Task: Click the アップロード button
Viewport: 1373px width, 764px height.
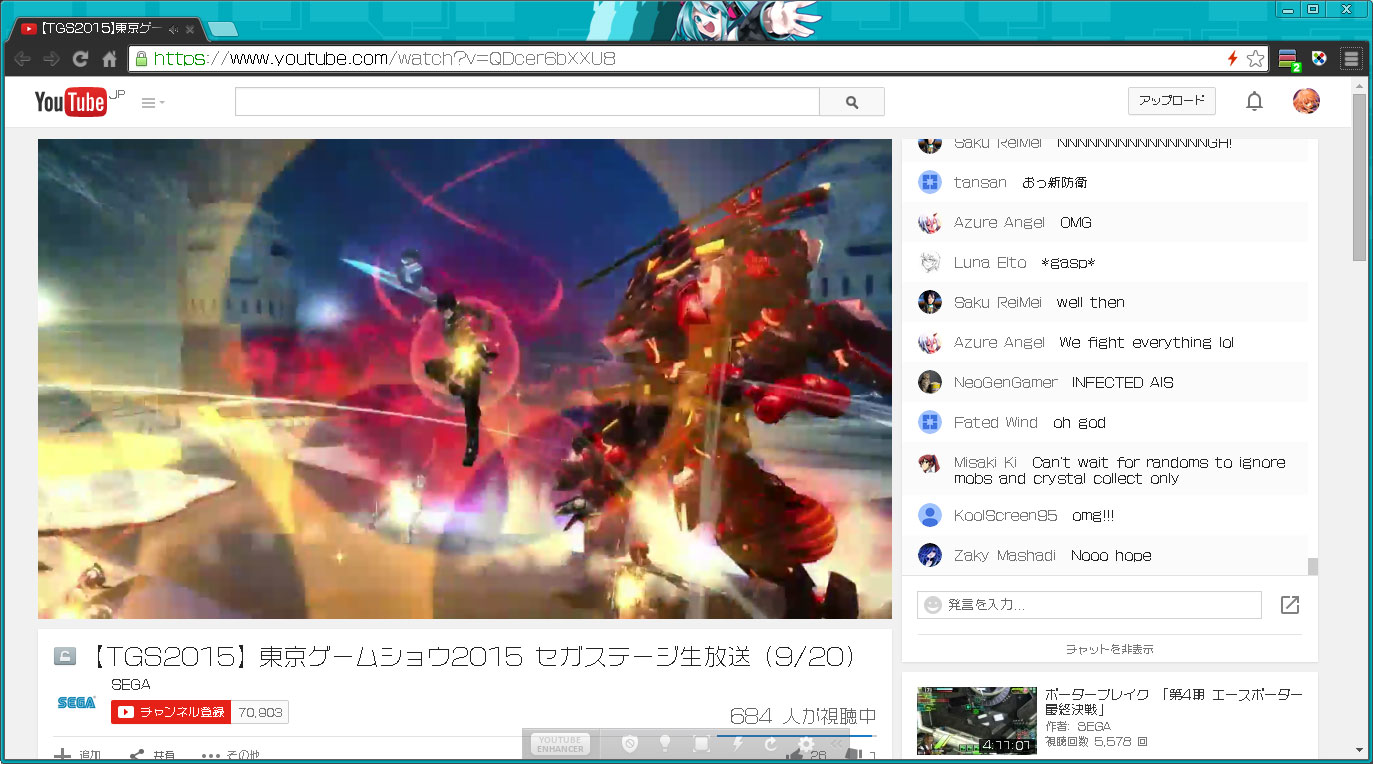Action: (x=1172, y=101)
